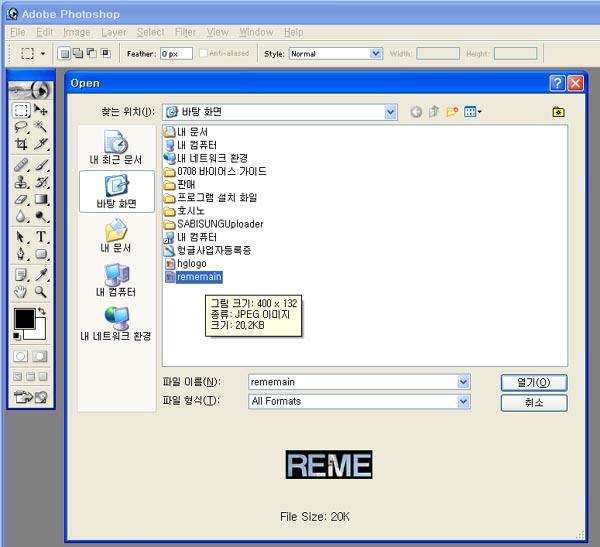Select the Lasso tool
This screenshot has width=600, height=547.
[x=21, y=127]
